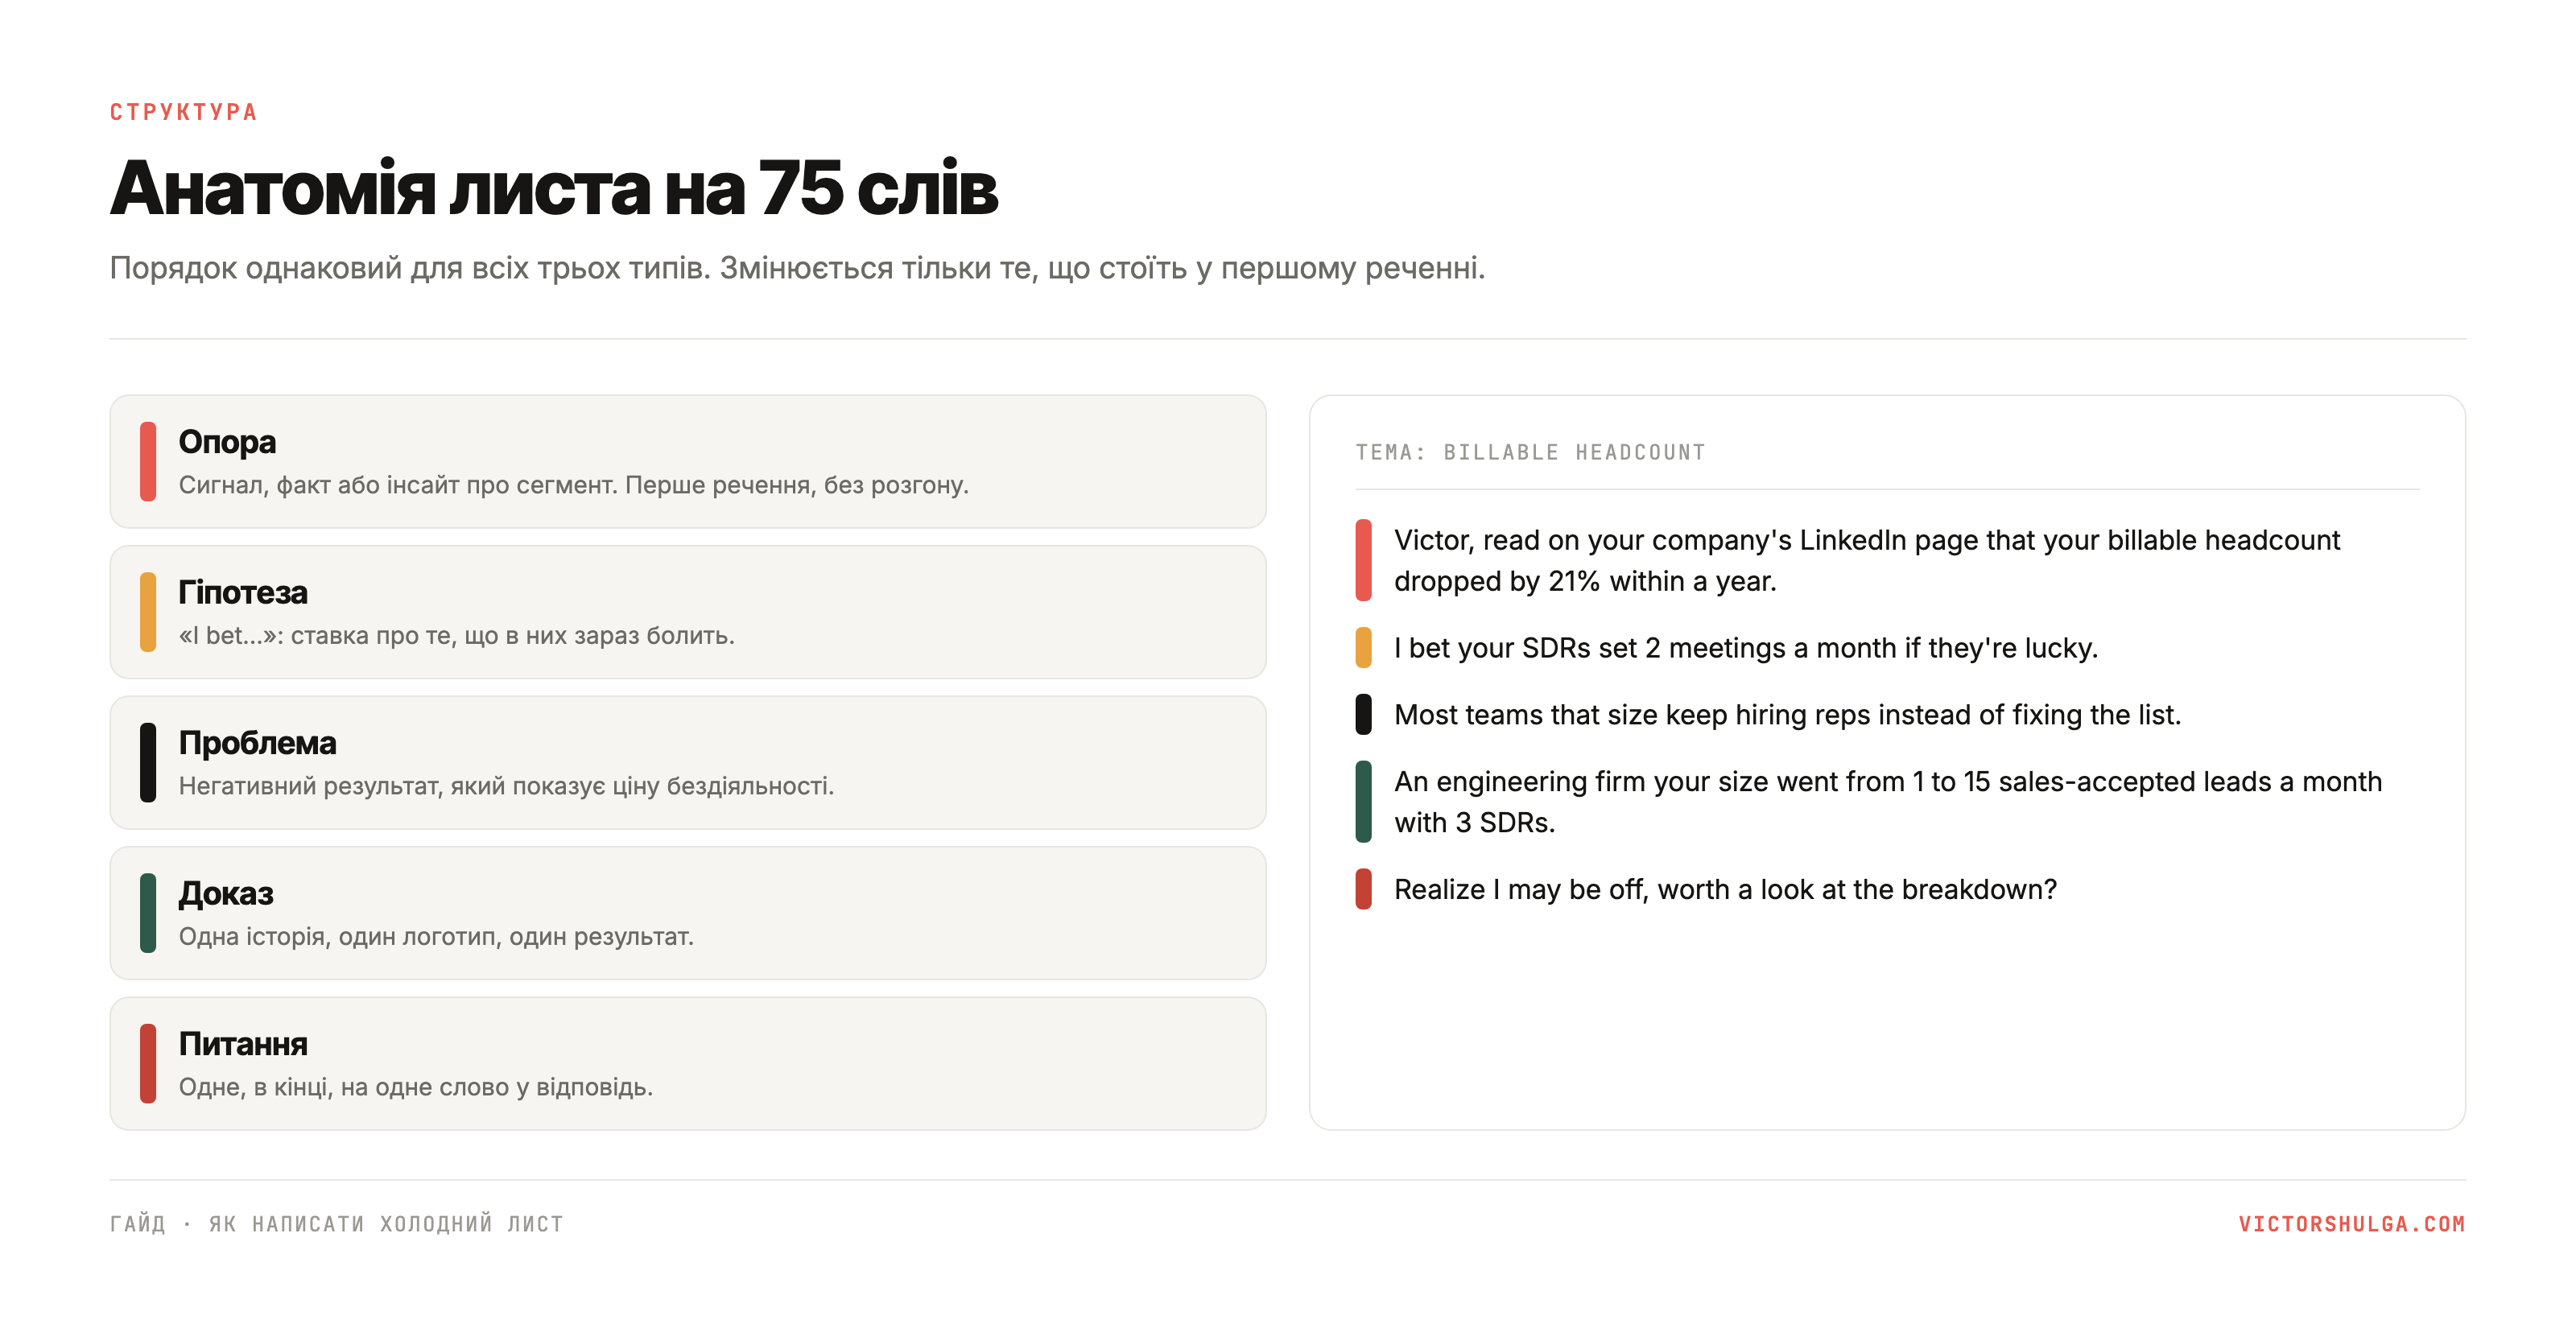2576x1324 pixels.
Task: Select the Гіпотеза card heading
Action: click(243, 592)
